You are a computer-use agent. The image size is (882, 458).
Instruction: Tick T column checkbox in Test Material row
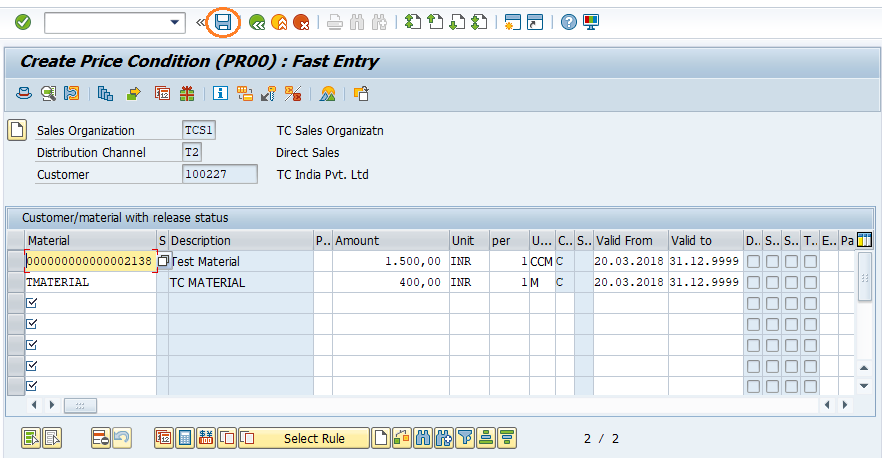point(810,261)
